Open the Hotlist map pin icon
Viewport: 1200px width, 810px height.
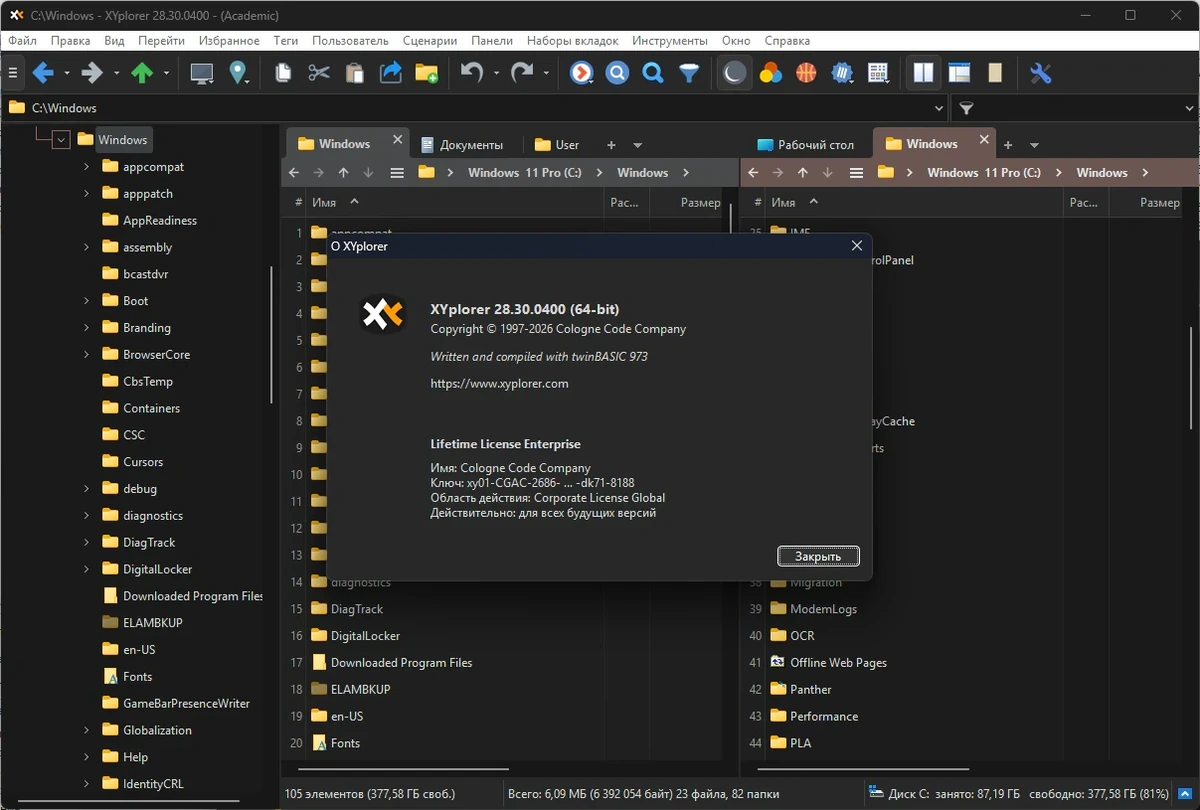pyautogui.click(x=238, y=73)
